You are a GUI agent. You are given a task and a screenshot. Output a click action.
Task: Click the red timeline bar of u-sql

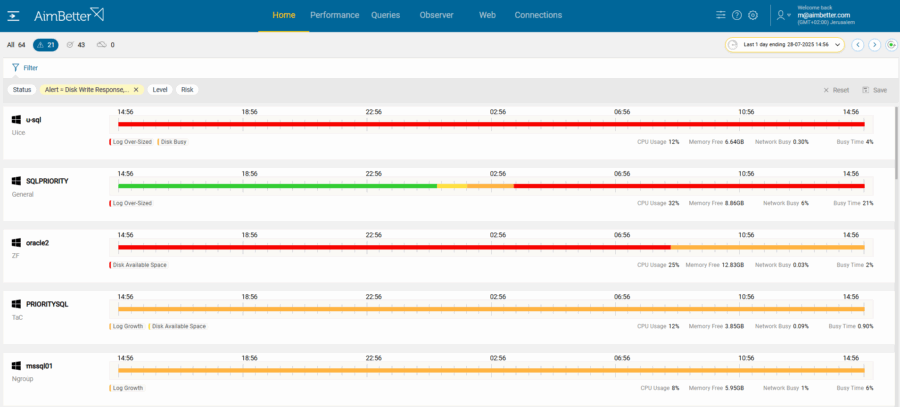point(491,124)
